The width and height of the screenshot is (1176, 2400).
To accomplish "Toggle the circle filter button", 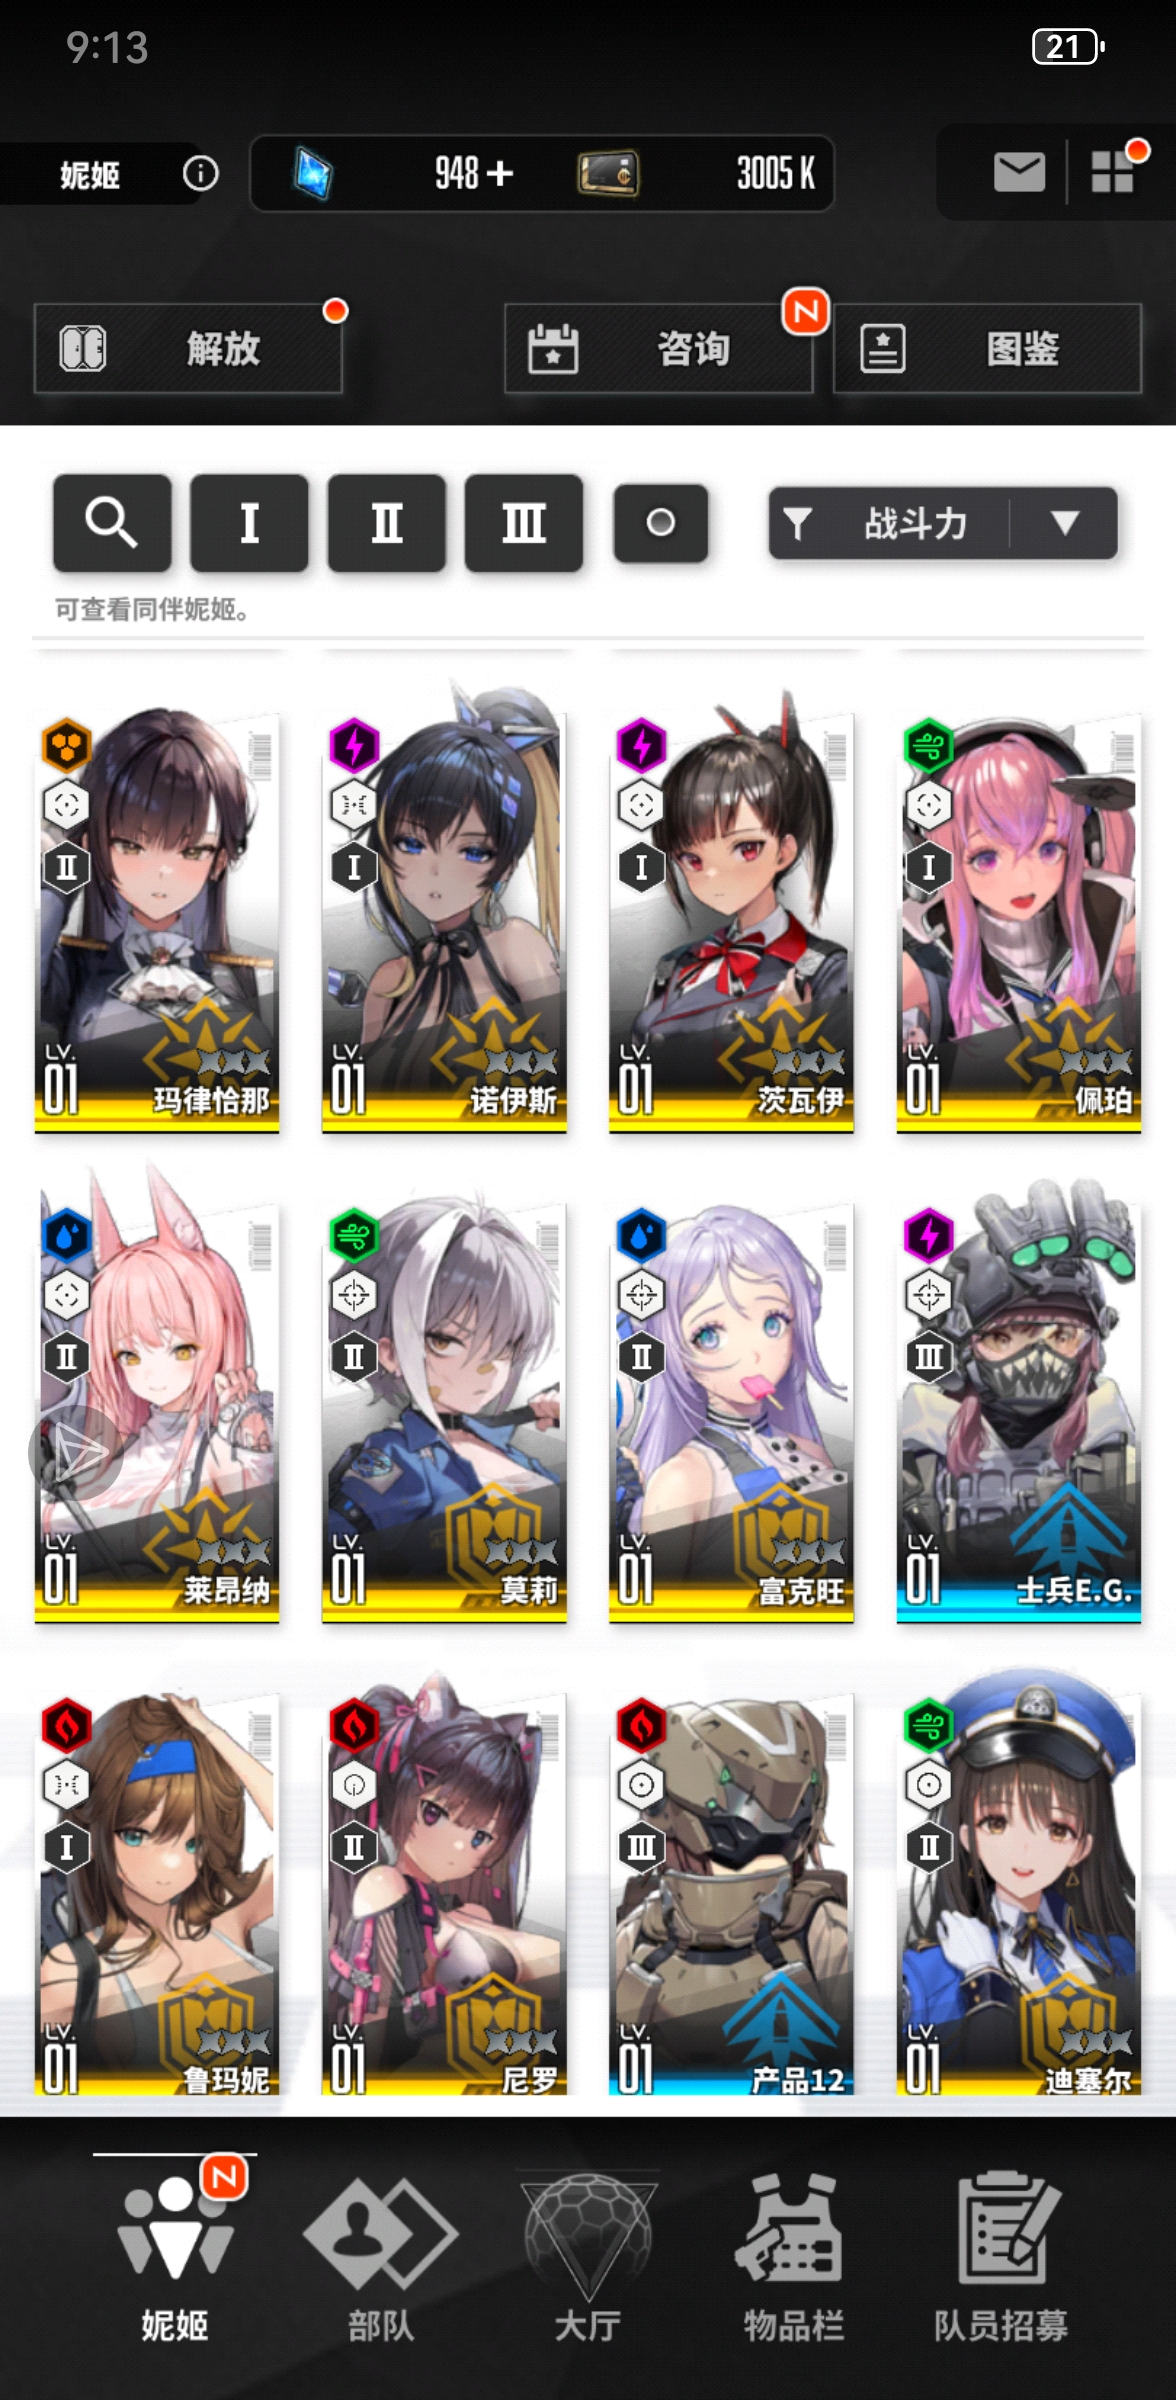I will (x=661, y=522).
